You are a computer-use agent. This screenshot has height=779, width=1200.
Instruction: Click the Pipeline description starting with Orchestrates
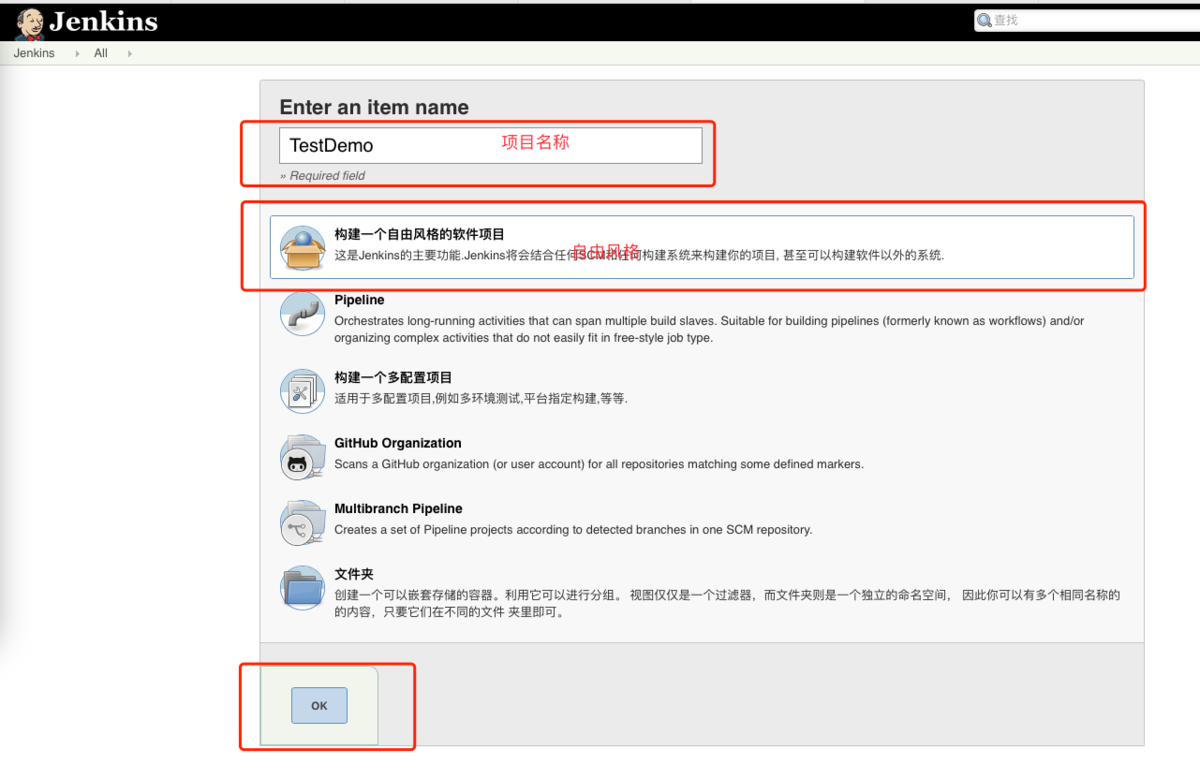point(709,329)
